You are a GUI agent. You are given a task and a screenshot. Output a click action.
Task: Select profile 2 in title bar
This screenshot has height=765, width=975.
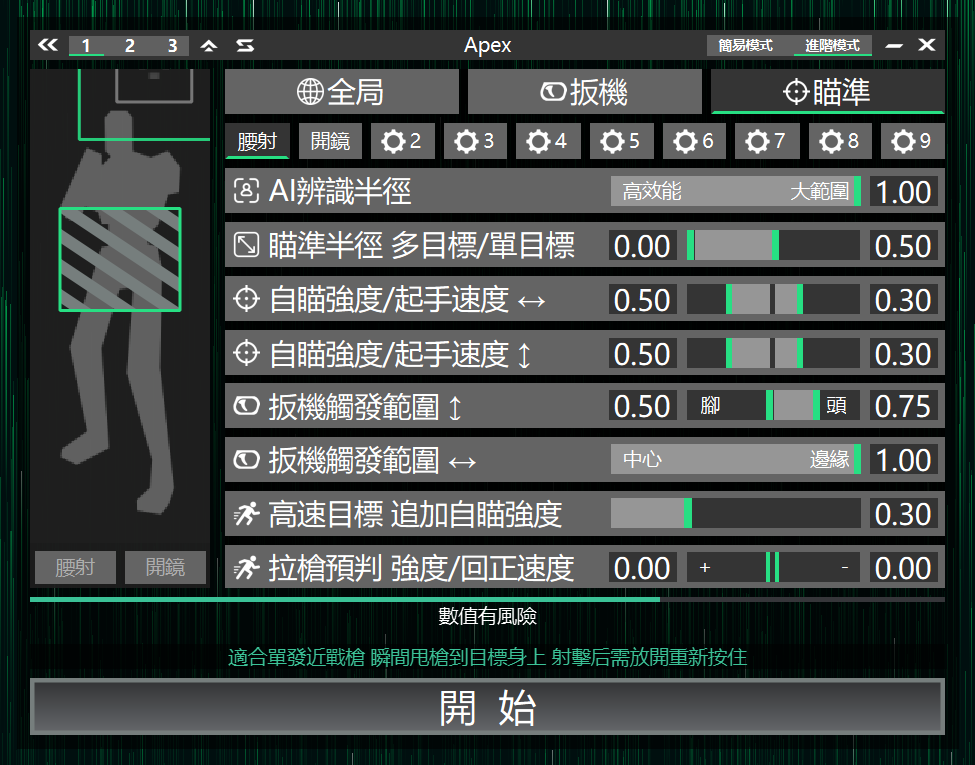[130, 46]
